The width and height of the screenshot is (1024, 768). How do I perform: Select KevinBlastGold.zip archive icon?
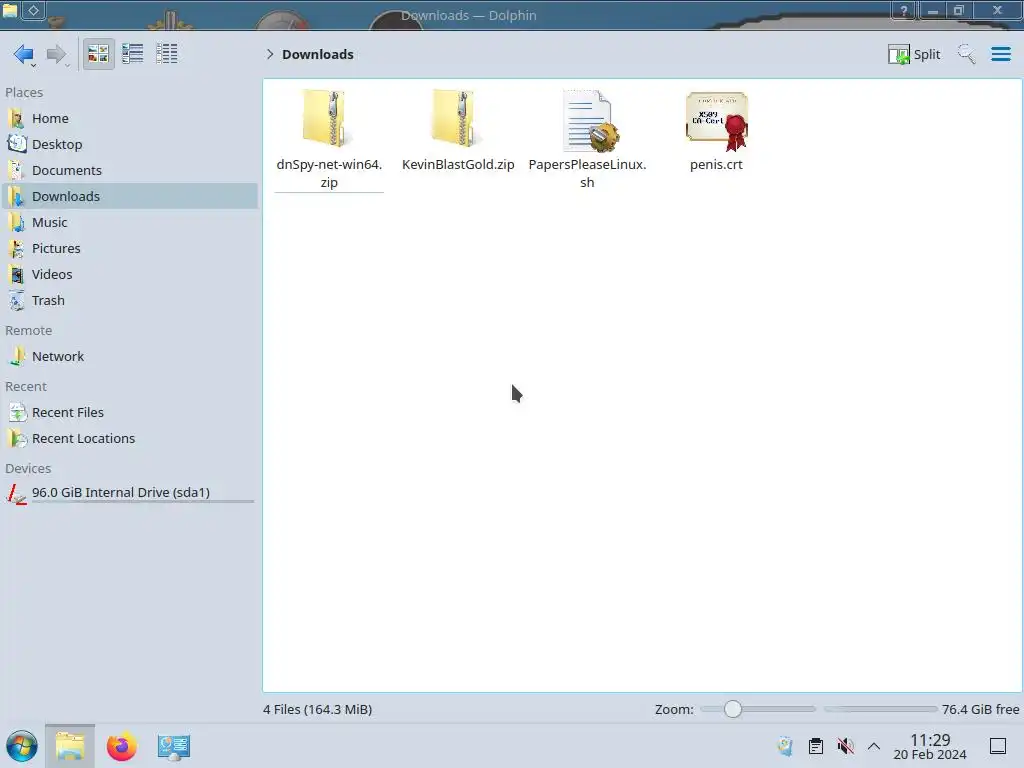click(458, 119)
